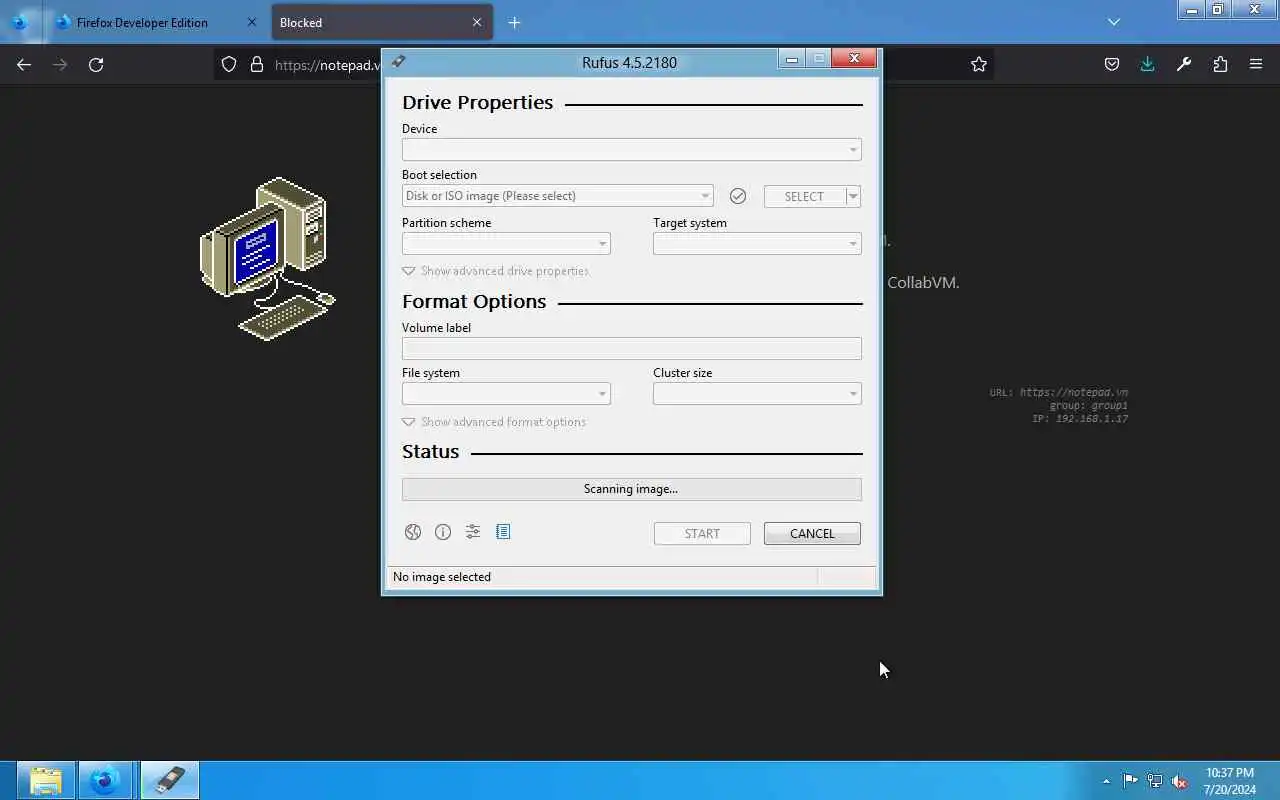
Task: Click Rufus title bar USB icon
Action: (398, 62)
